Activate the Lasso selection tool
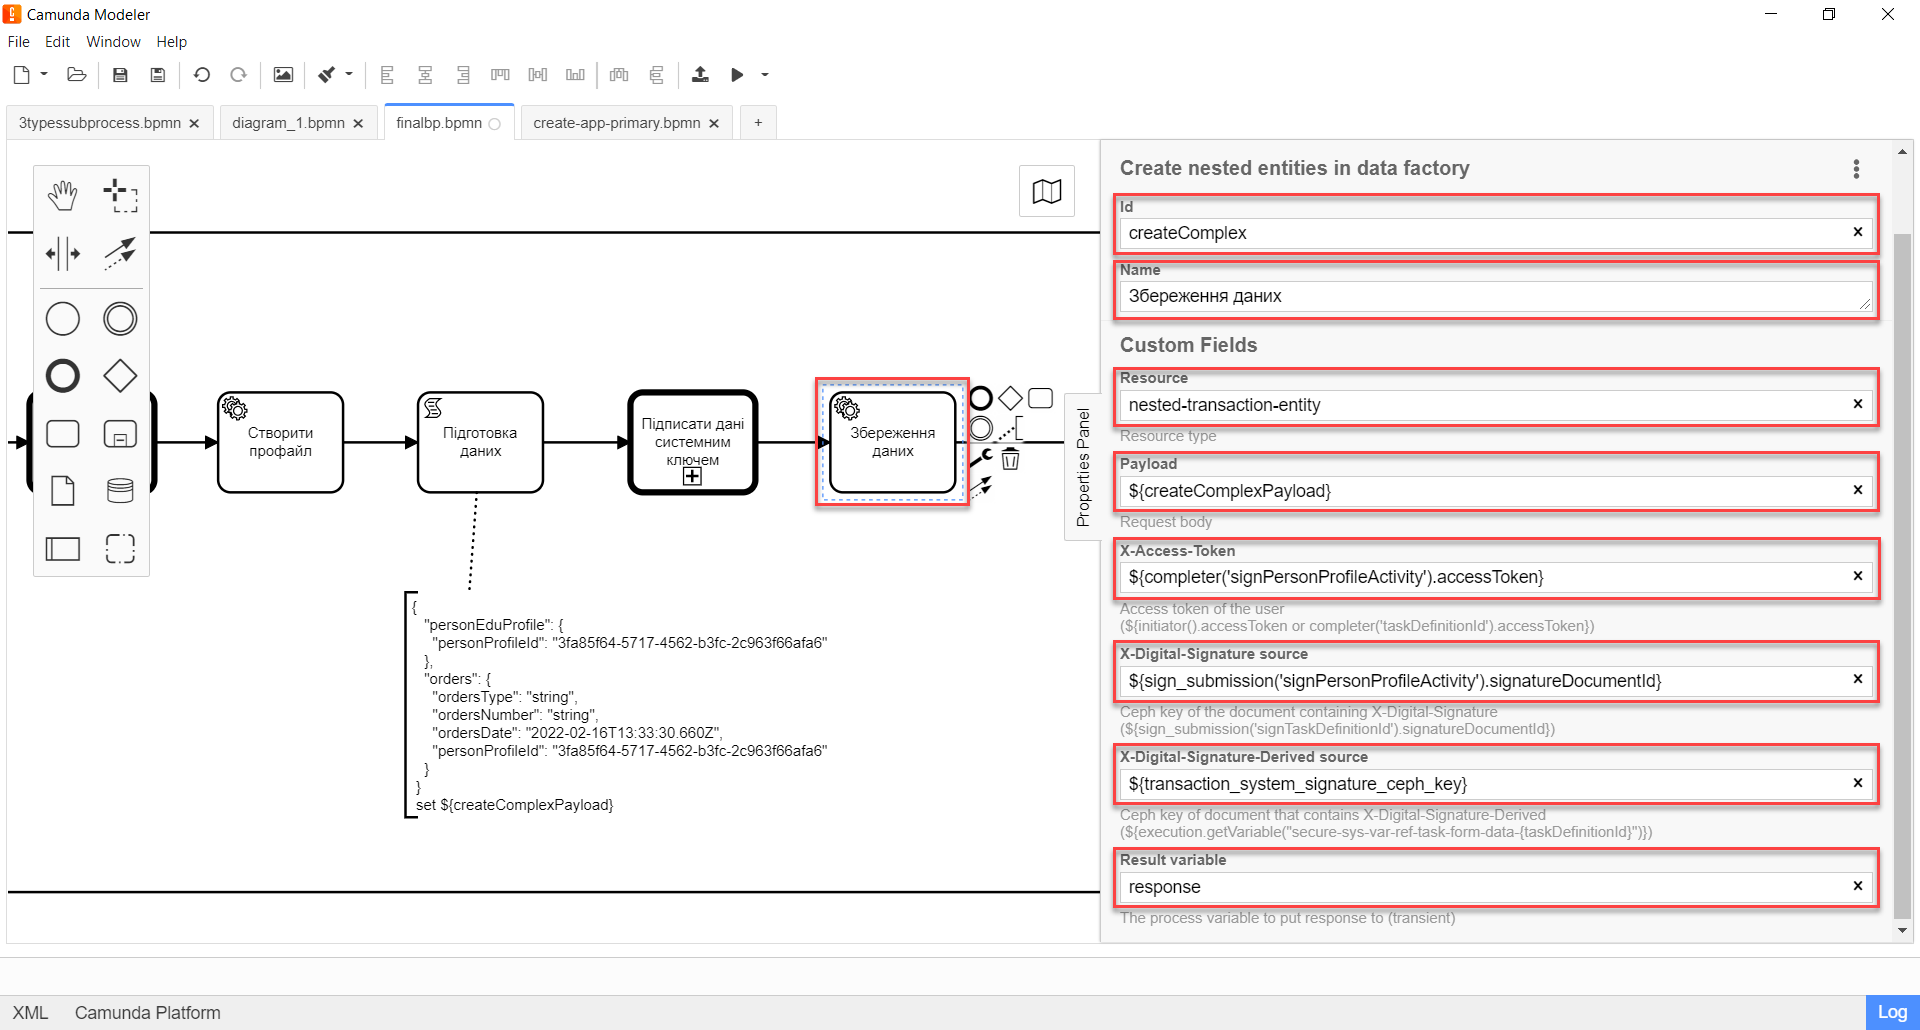Image resolution: width=1920 pixels, height=1030 pixels. coord(120,196)
